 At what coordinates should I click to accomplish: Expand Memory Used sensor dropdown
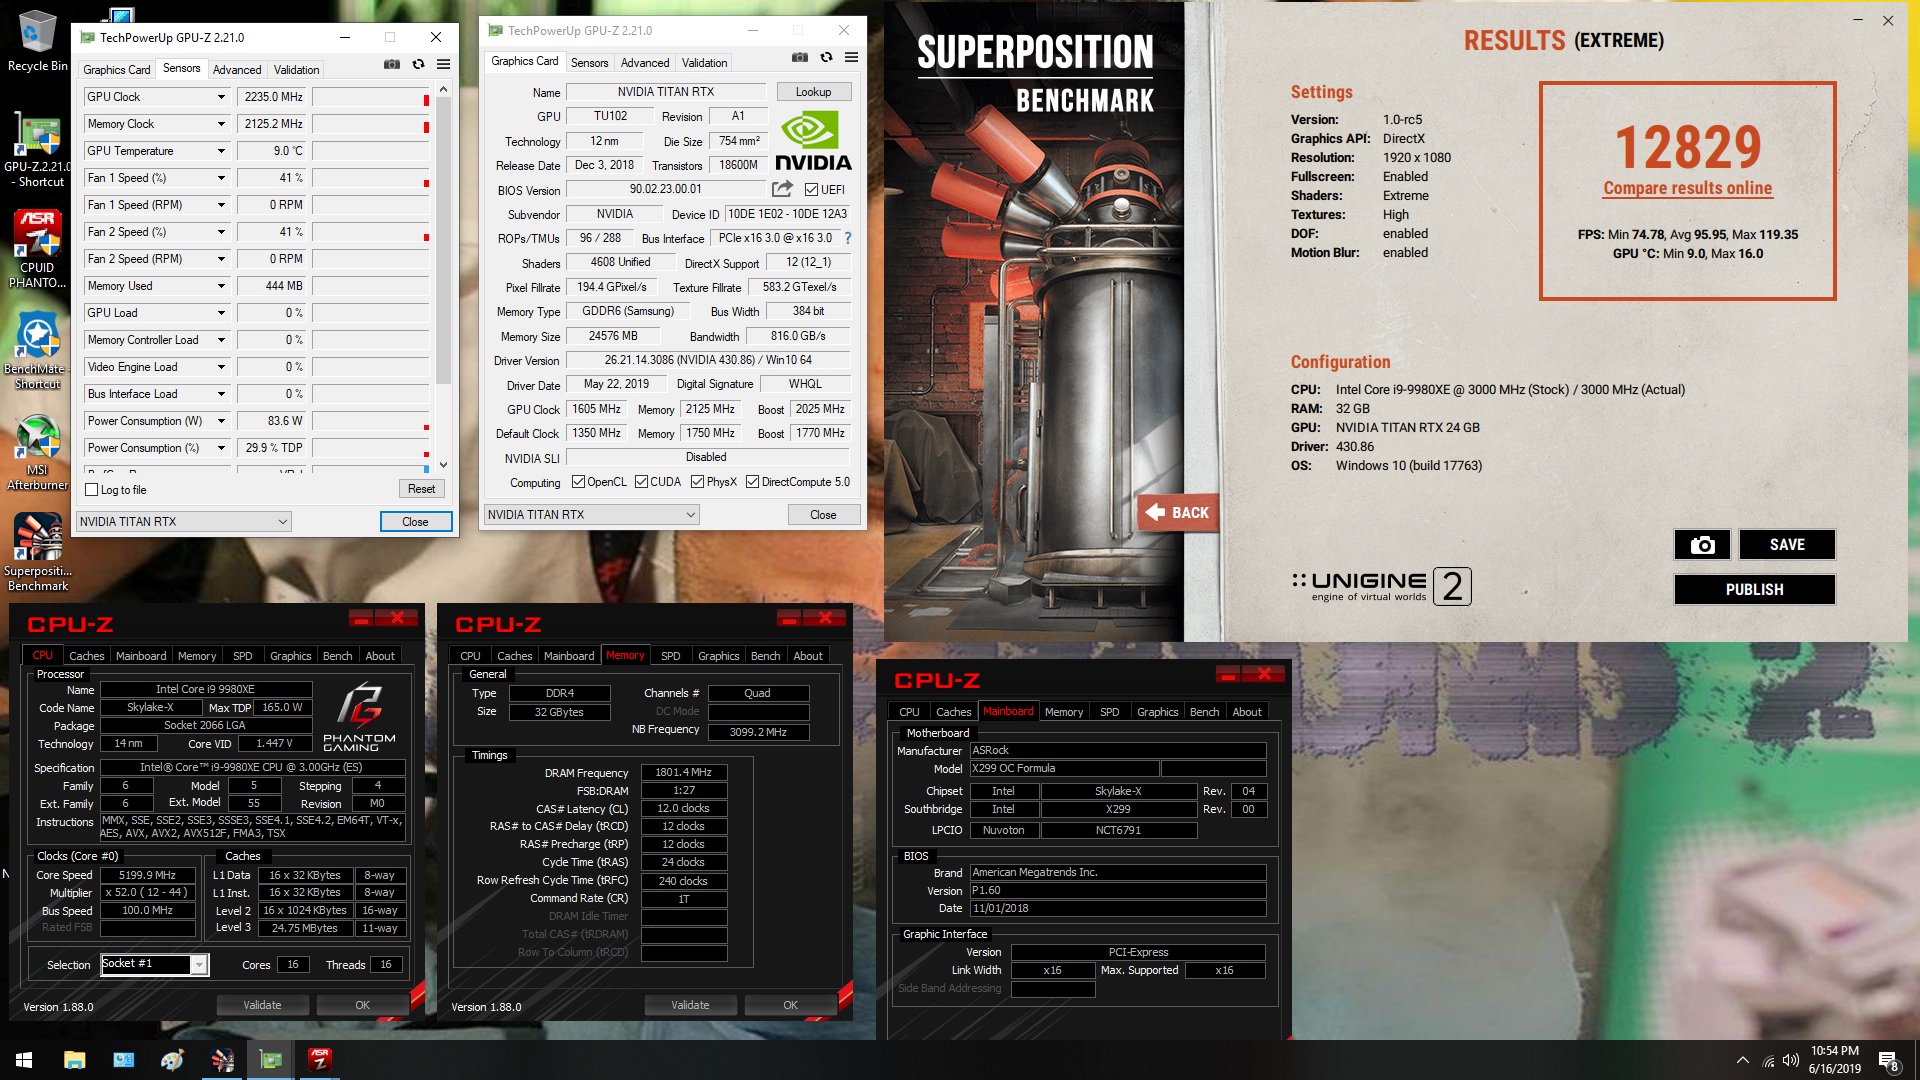point(221,286)
